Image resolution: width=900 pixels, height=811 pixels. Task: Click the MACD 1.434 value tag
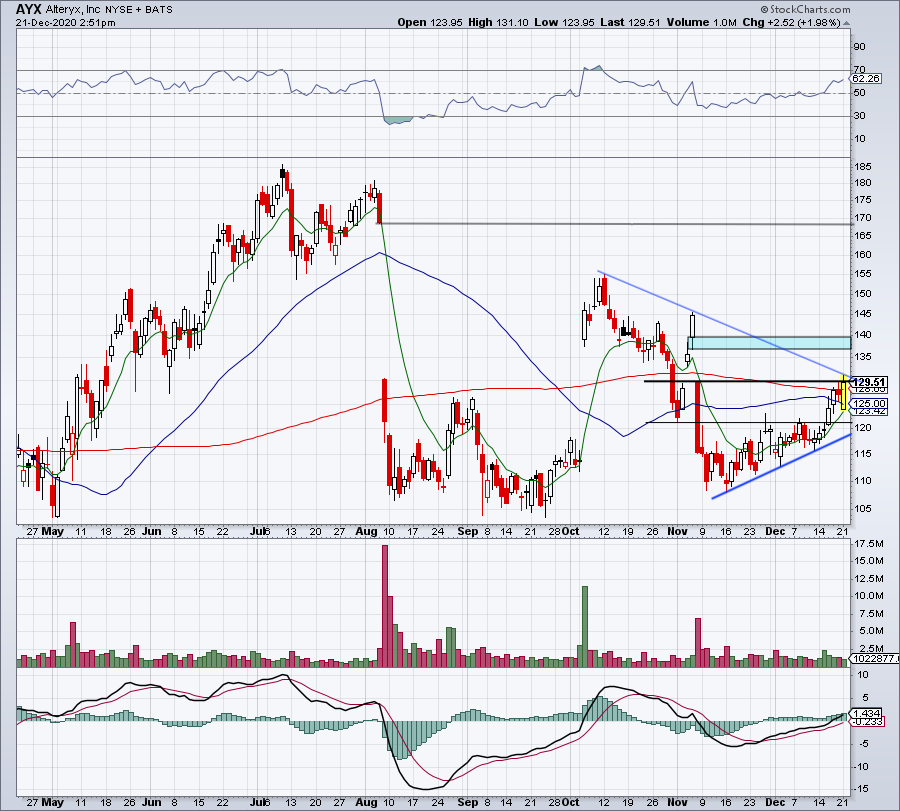click(867, 713)
